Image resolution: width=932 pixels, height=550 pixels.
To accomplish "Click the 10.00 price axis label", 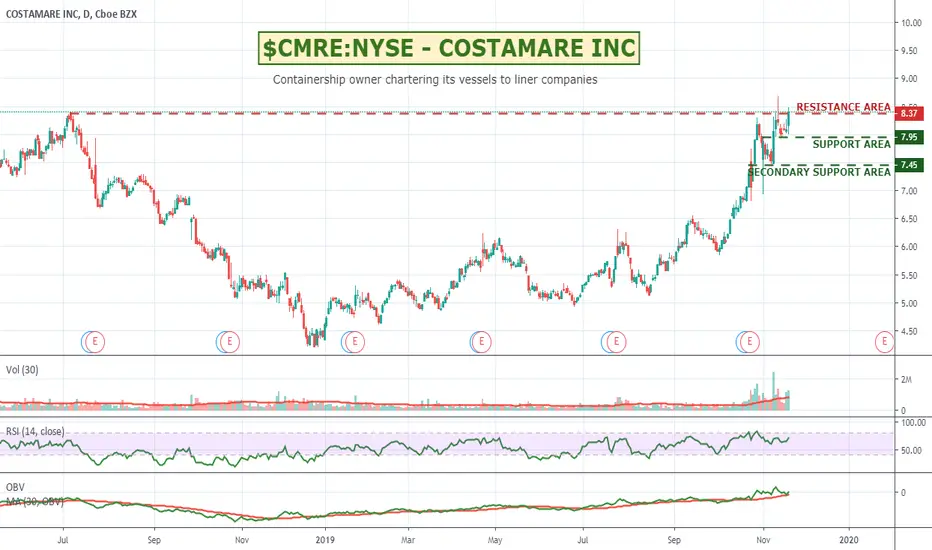I will (911, 23).
